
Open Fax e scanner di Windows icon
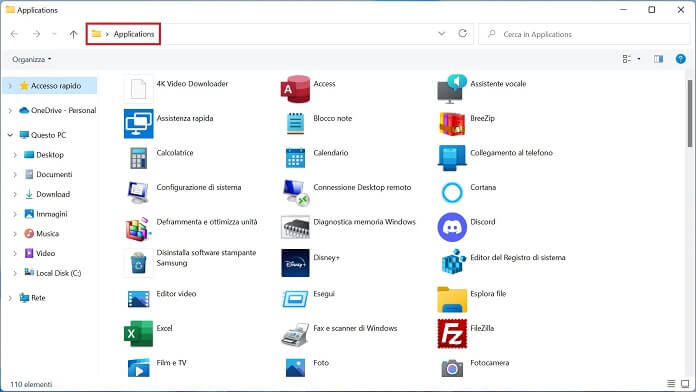pyautogui.click(x=295, y=335)
